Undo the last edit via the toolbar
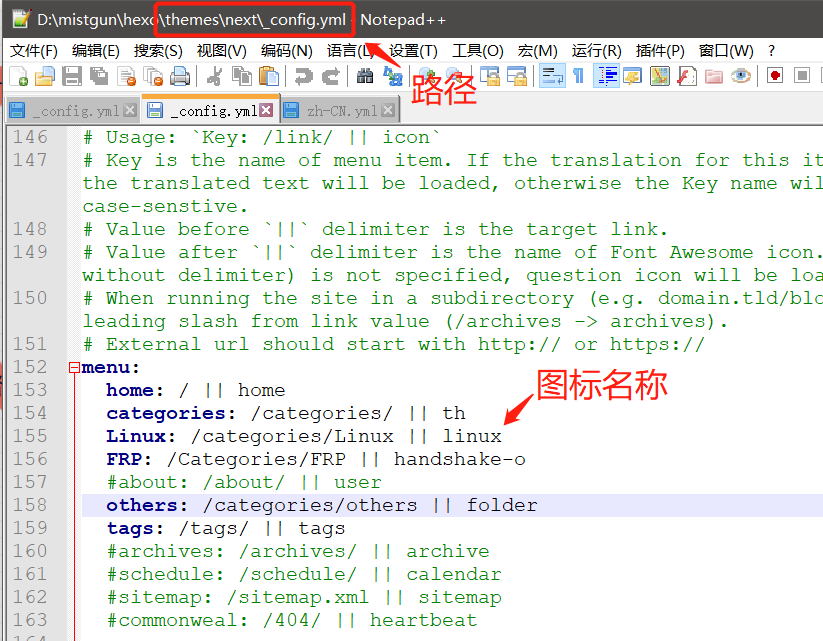Viewport: 823px width, 641px height. 303,76
